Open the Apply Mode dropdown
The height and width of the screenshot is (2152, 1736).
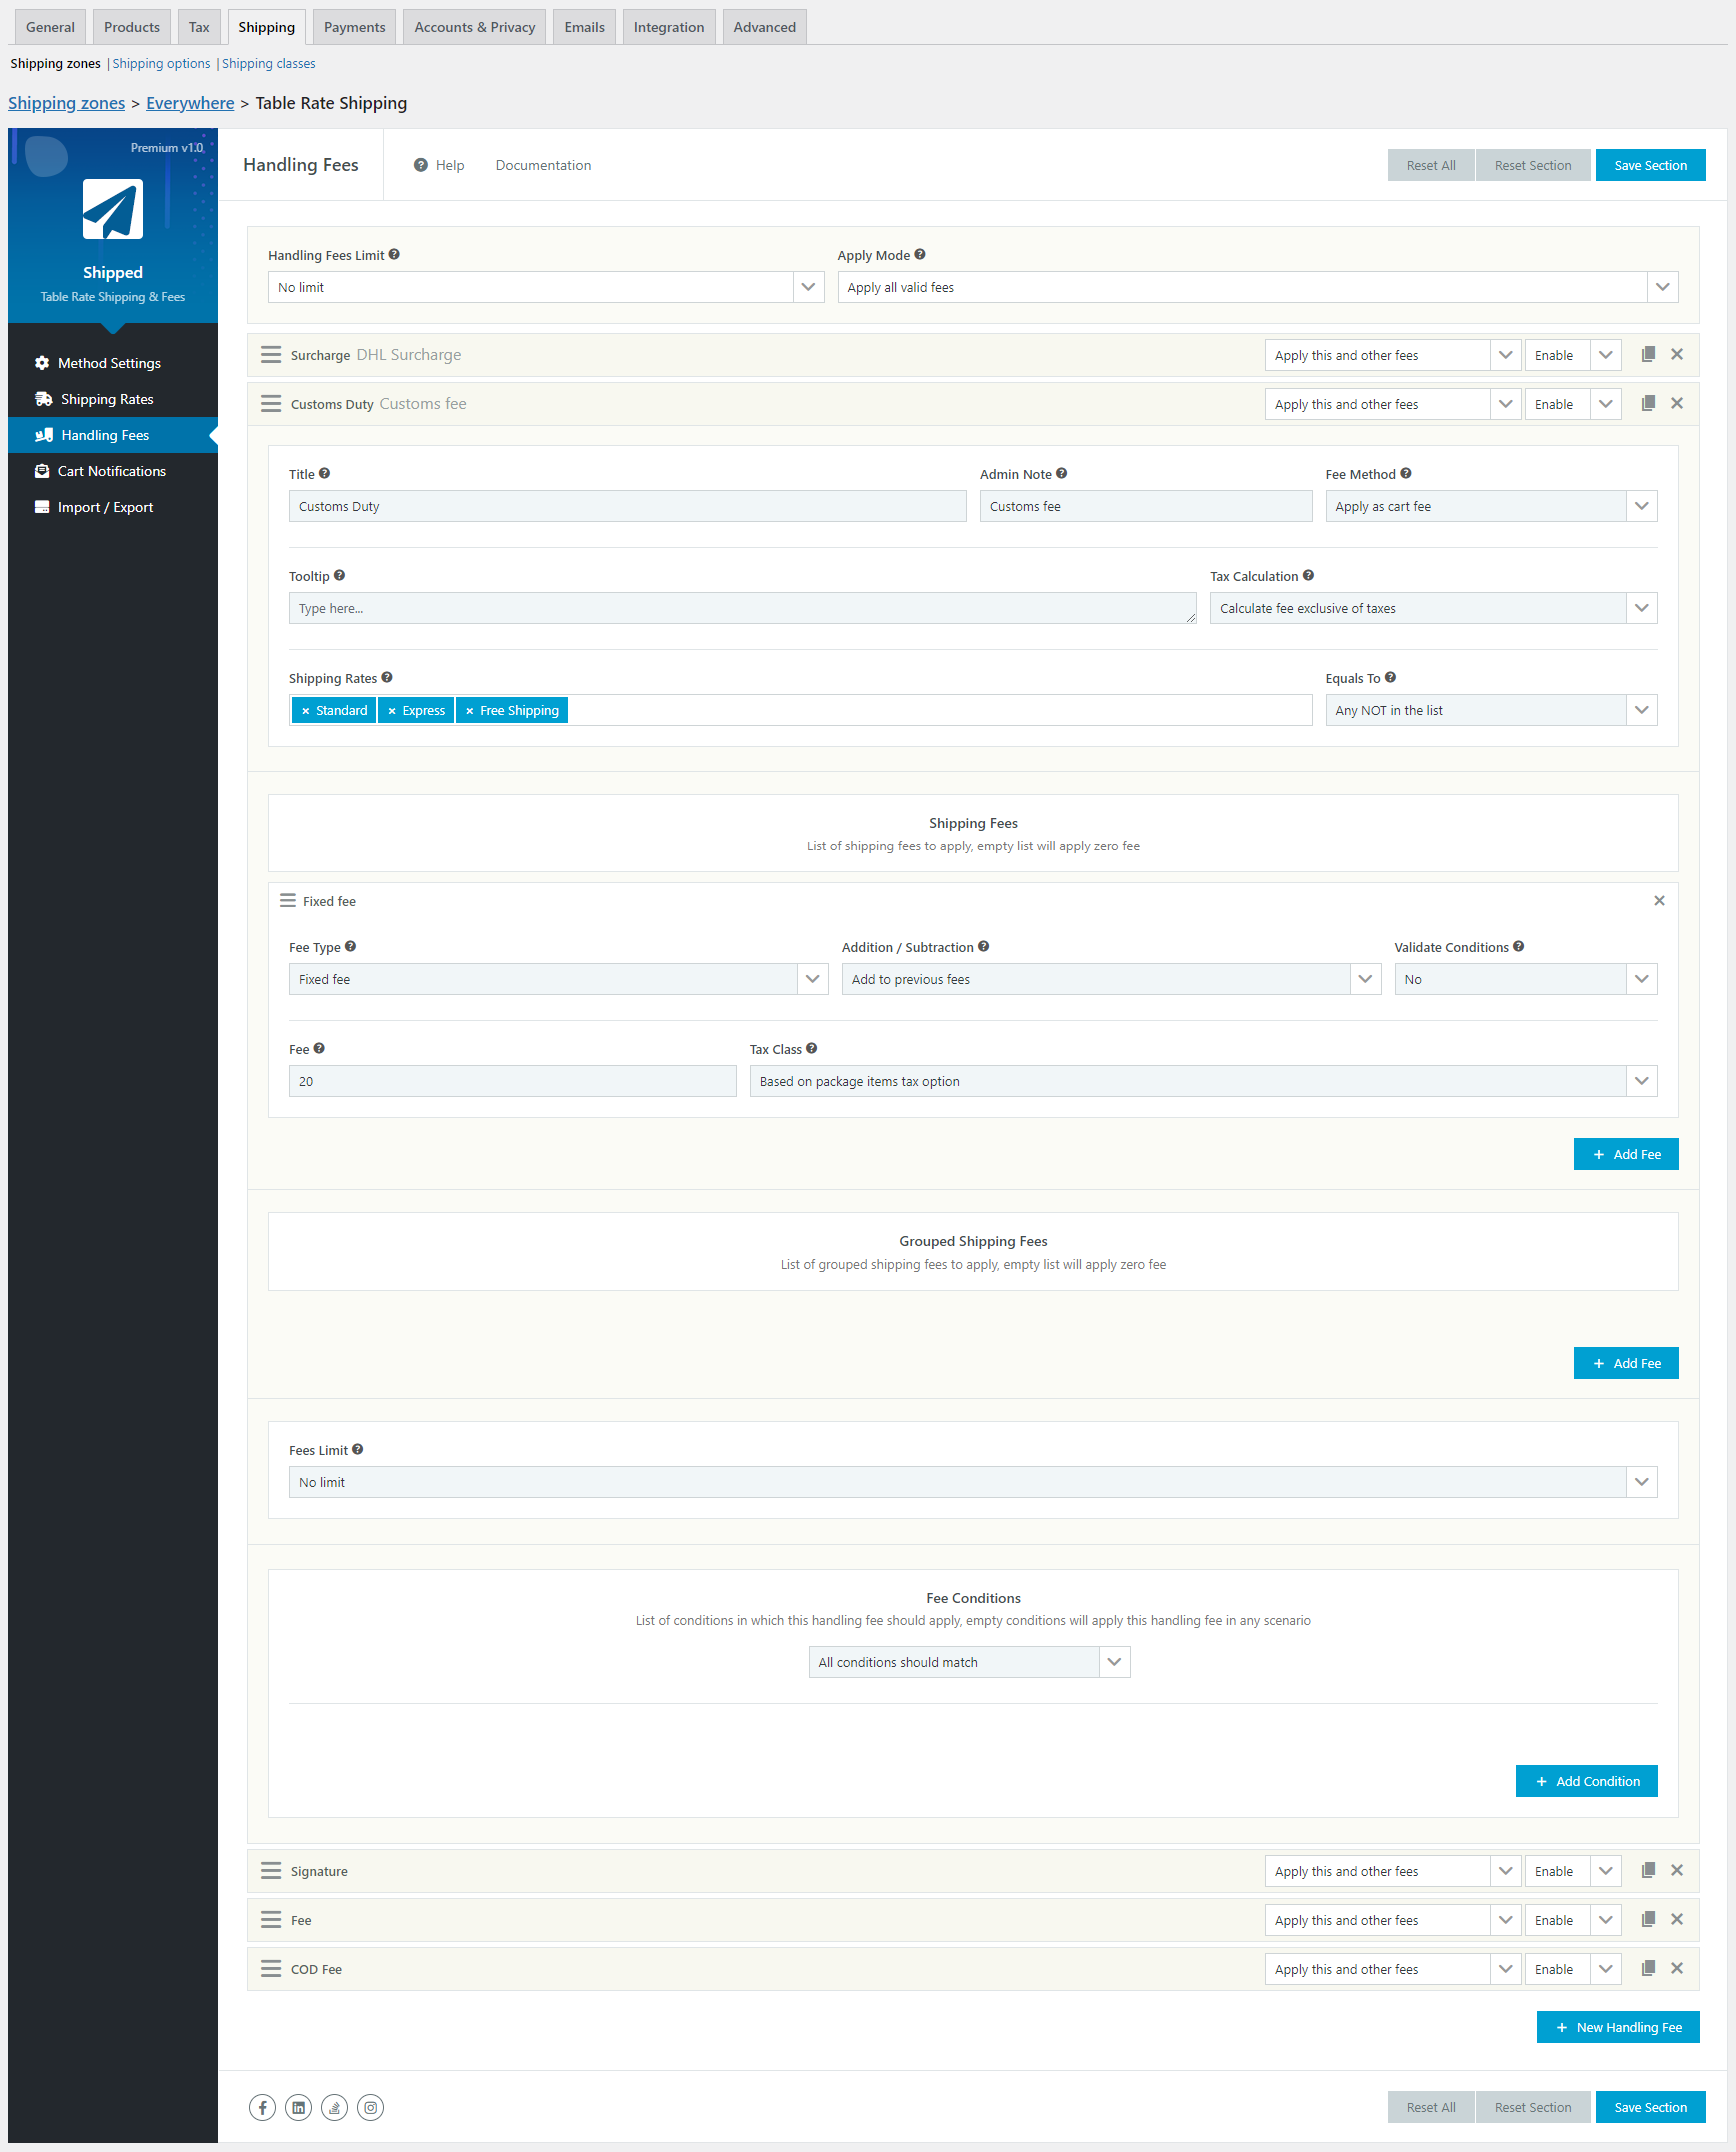(x=1258, y=287)
